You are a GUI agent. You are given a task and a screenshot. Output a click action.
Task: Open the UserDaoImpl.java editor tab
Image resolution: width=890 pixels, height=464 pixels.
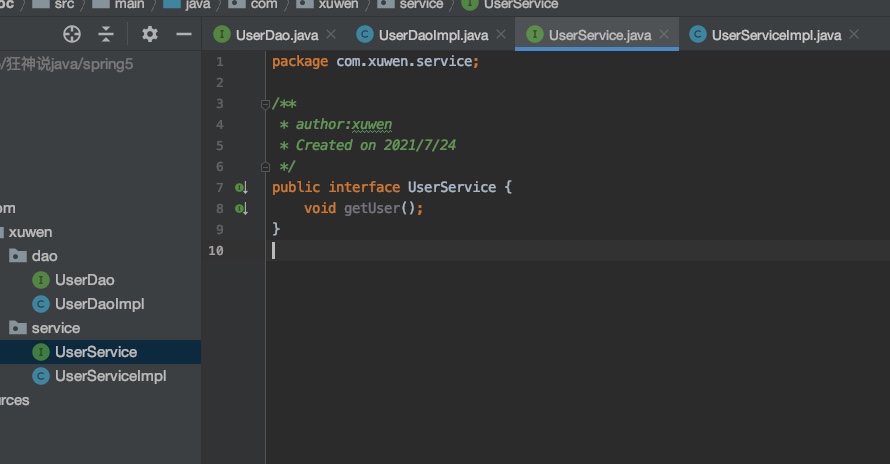point(432,35)
